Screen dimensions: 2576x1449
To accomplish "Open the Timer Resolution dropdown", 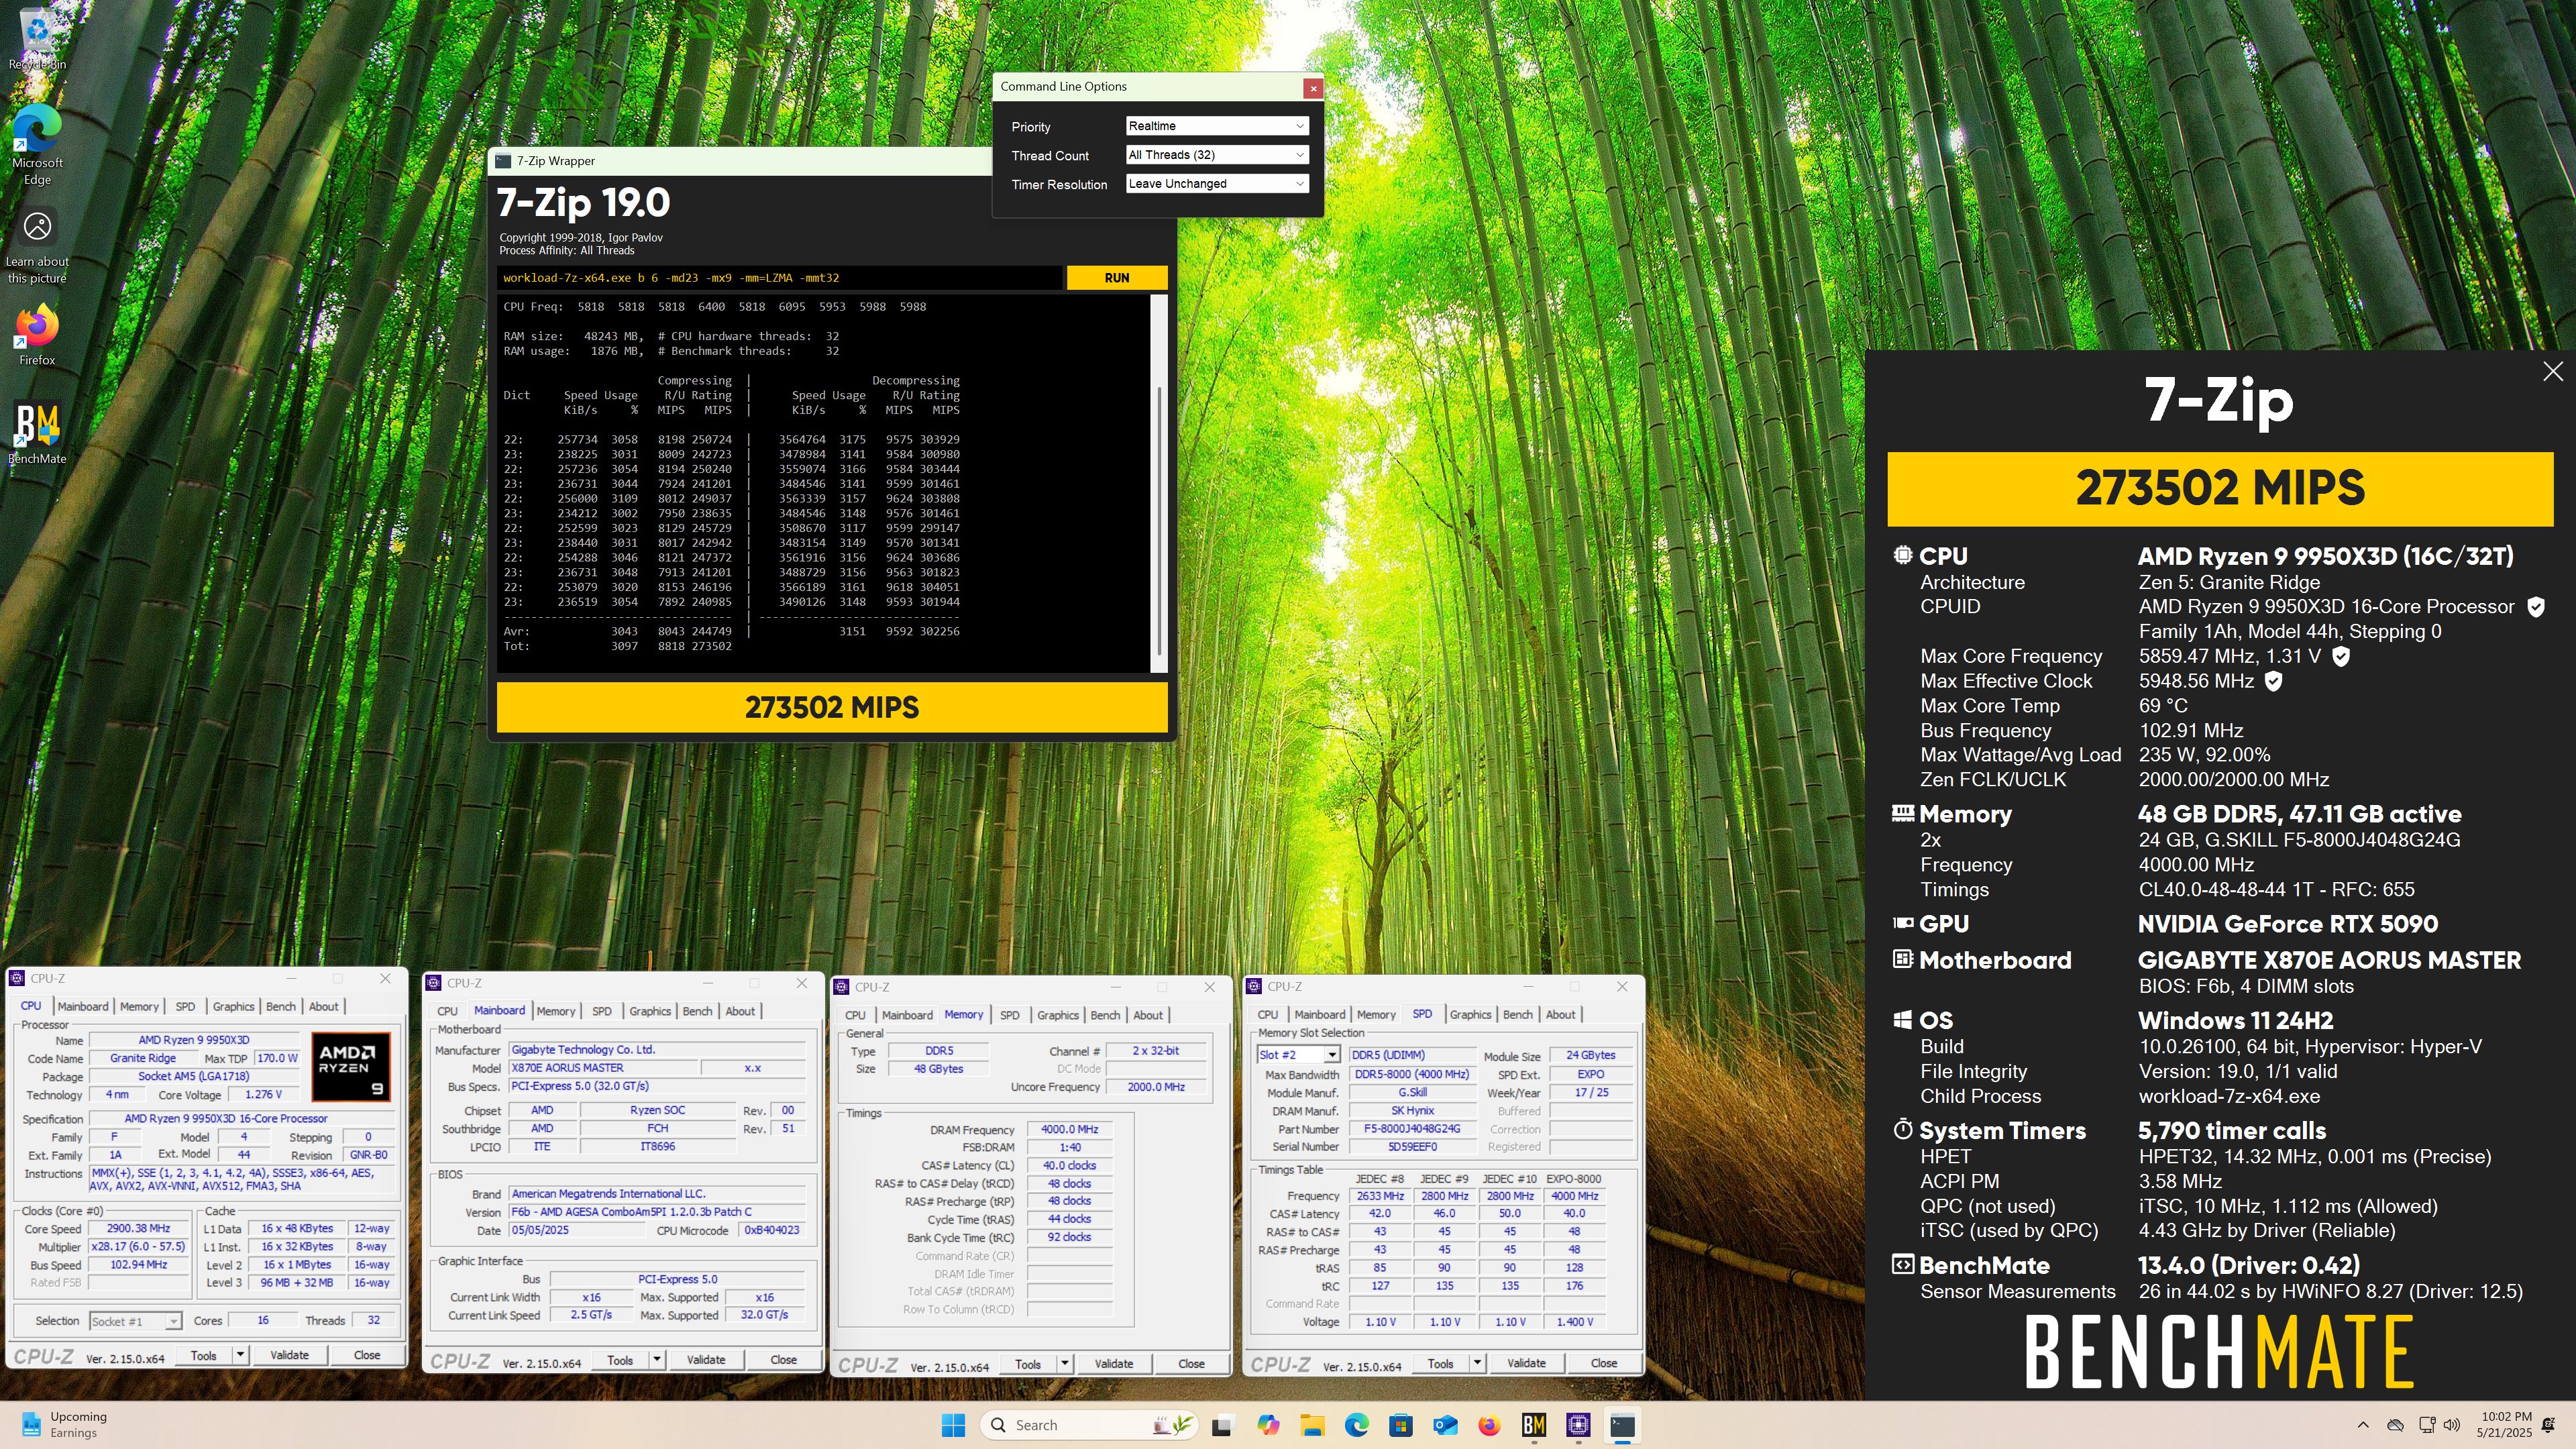I will click(x=1216, y=184).
